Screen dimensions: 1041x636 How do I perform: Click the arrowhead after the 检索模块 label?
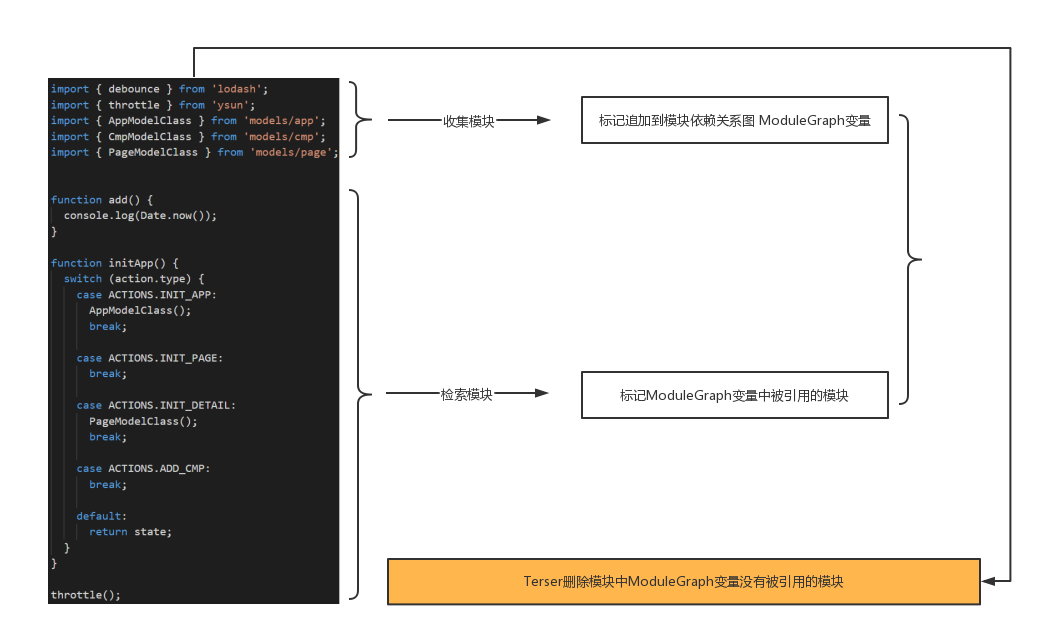[x=542, y=394]
